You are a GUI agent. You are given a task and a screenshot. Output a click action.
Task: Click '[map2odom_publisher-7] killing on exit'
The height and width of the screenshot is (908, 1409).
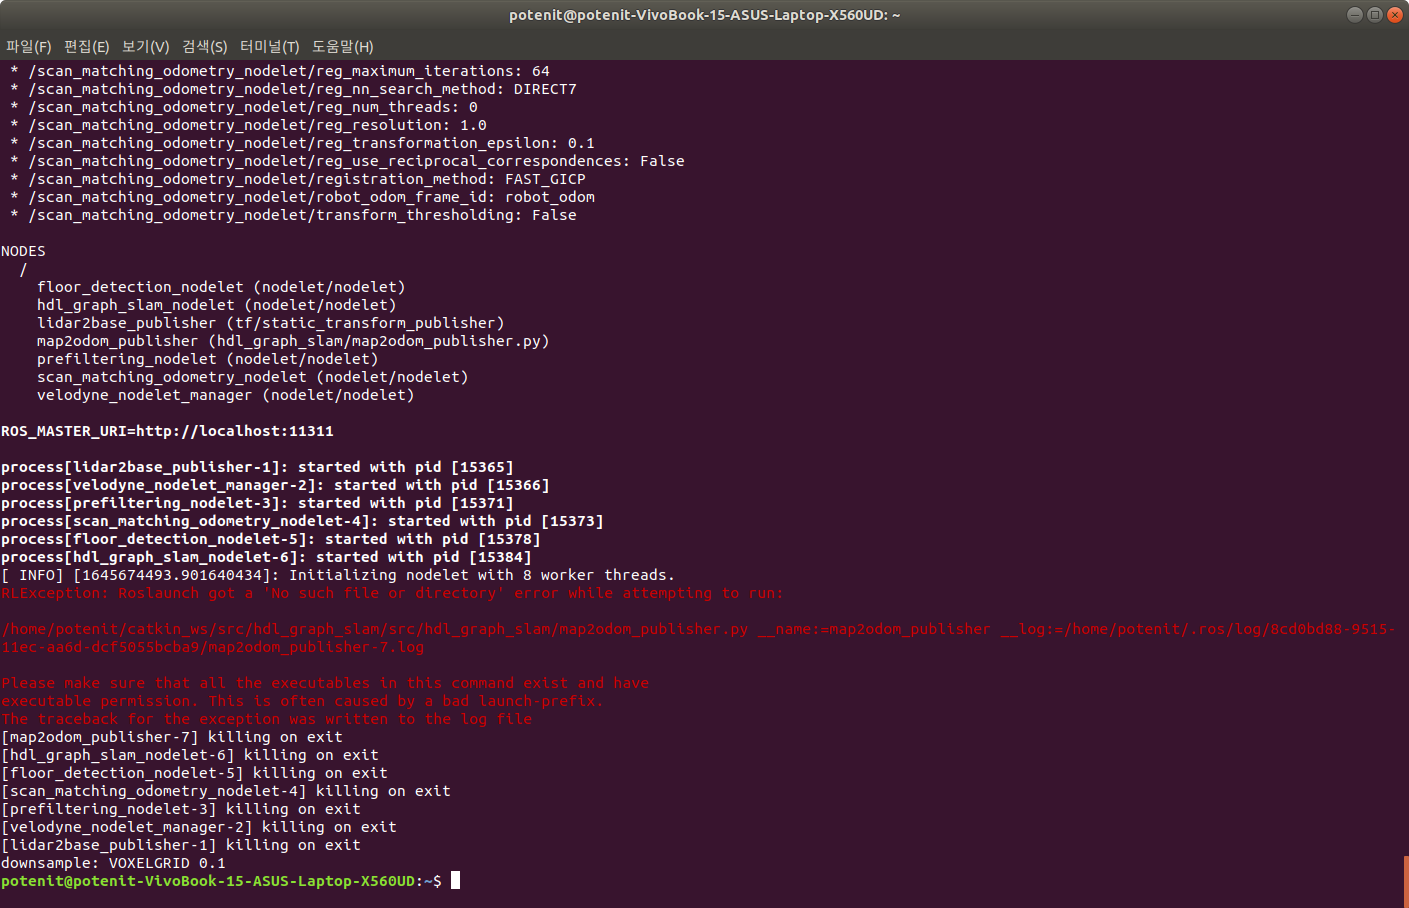pyautogui.click(x=172, y=737)
